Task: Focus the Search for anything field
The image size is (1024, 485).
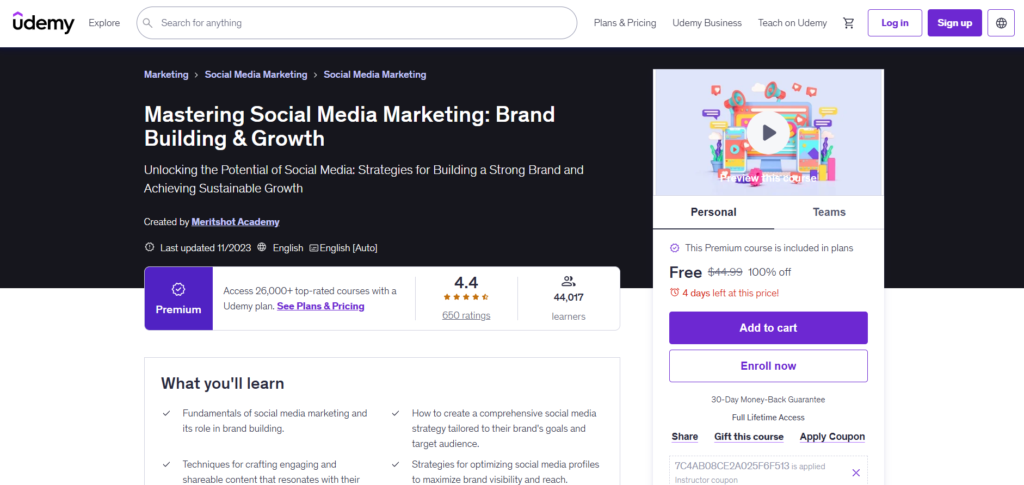Action: [x=357, y=23]
